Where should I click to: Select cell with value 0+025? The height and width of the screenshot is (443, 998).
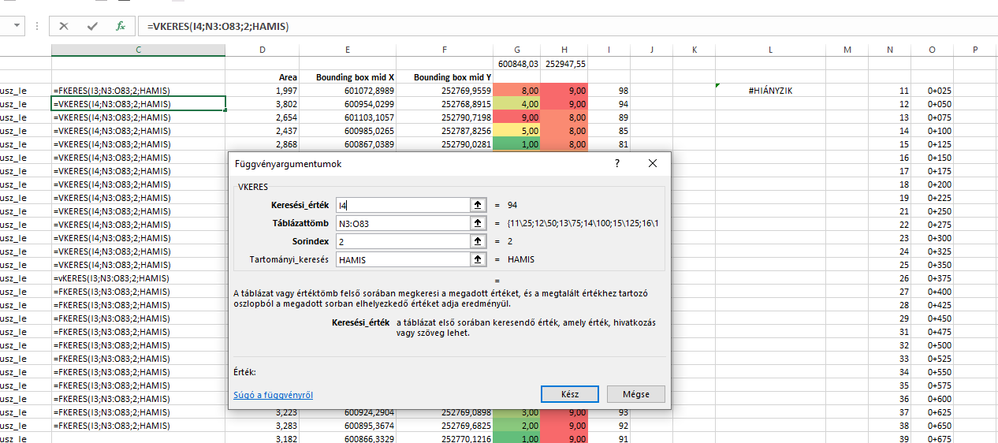pos(932,90)
